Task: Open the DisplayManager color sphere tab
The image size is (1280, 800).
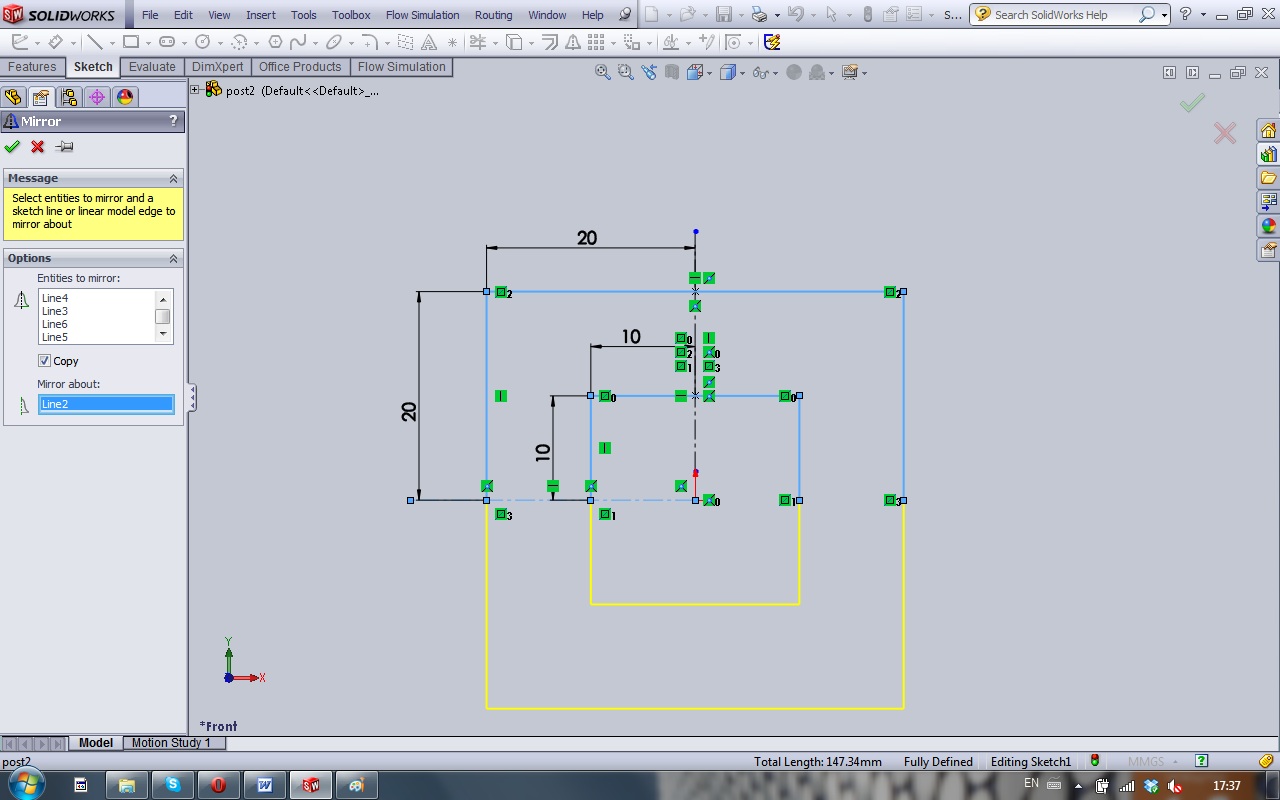Action: click(x=125, y=97)
